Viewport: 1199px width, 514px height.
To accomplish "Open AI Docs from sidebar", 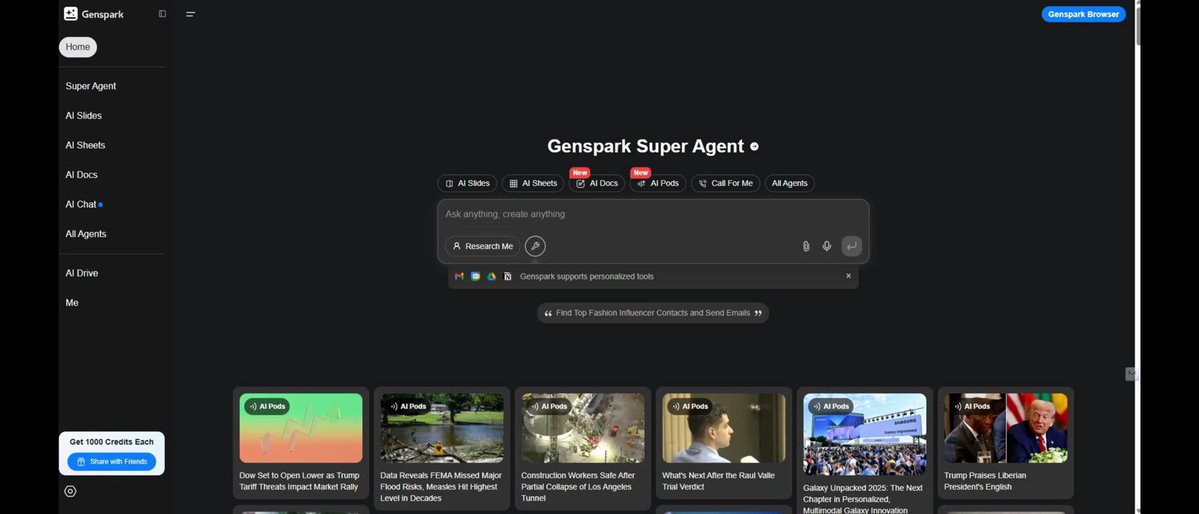I will pyautogui.click(x=81, y=175).
